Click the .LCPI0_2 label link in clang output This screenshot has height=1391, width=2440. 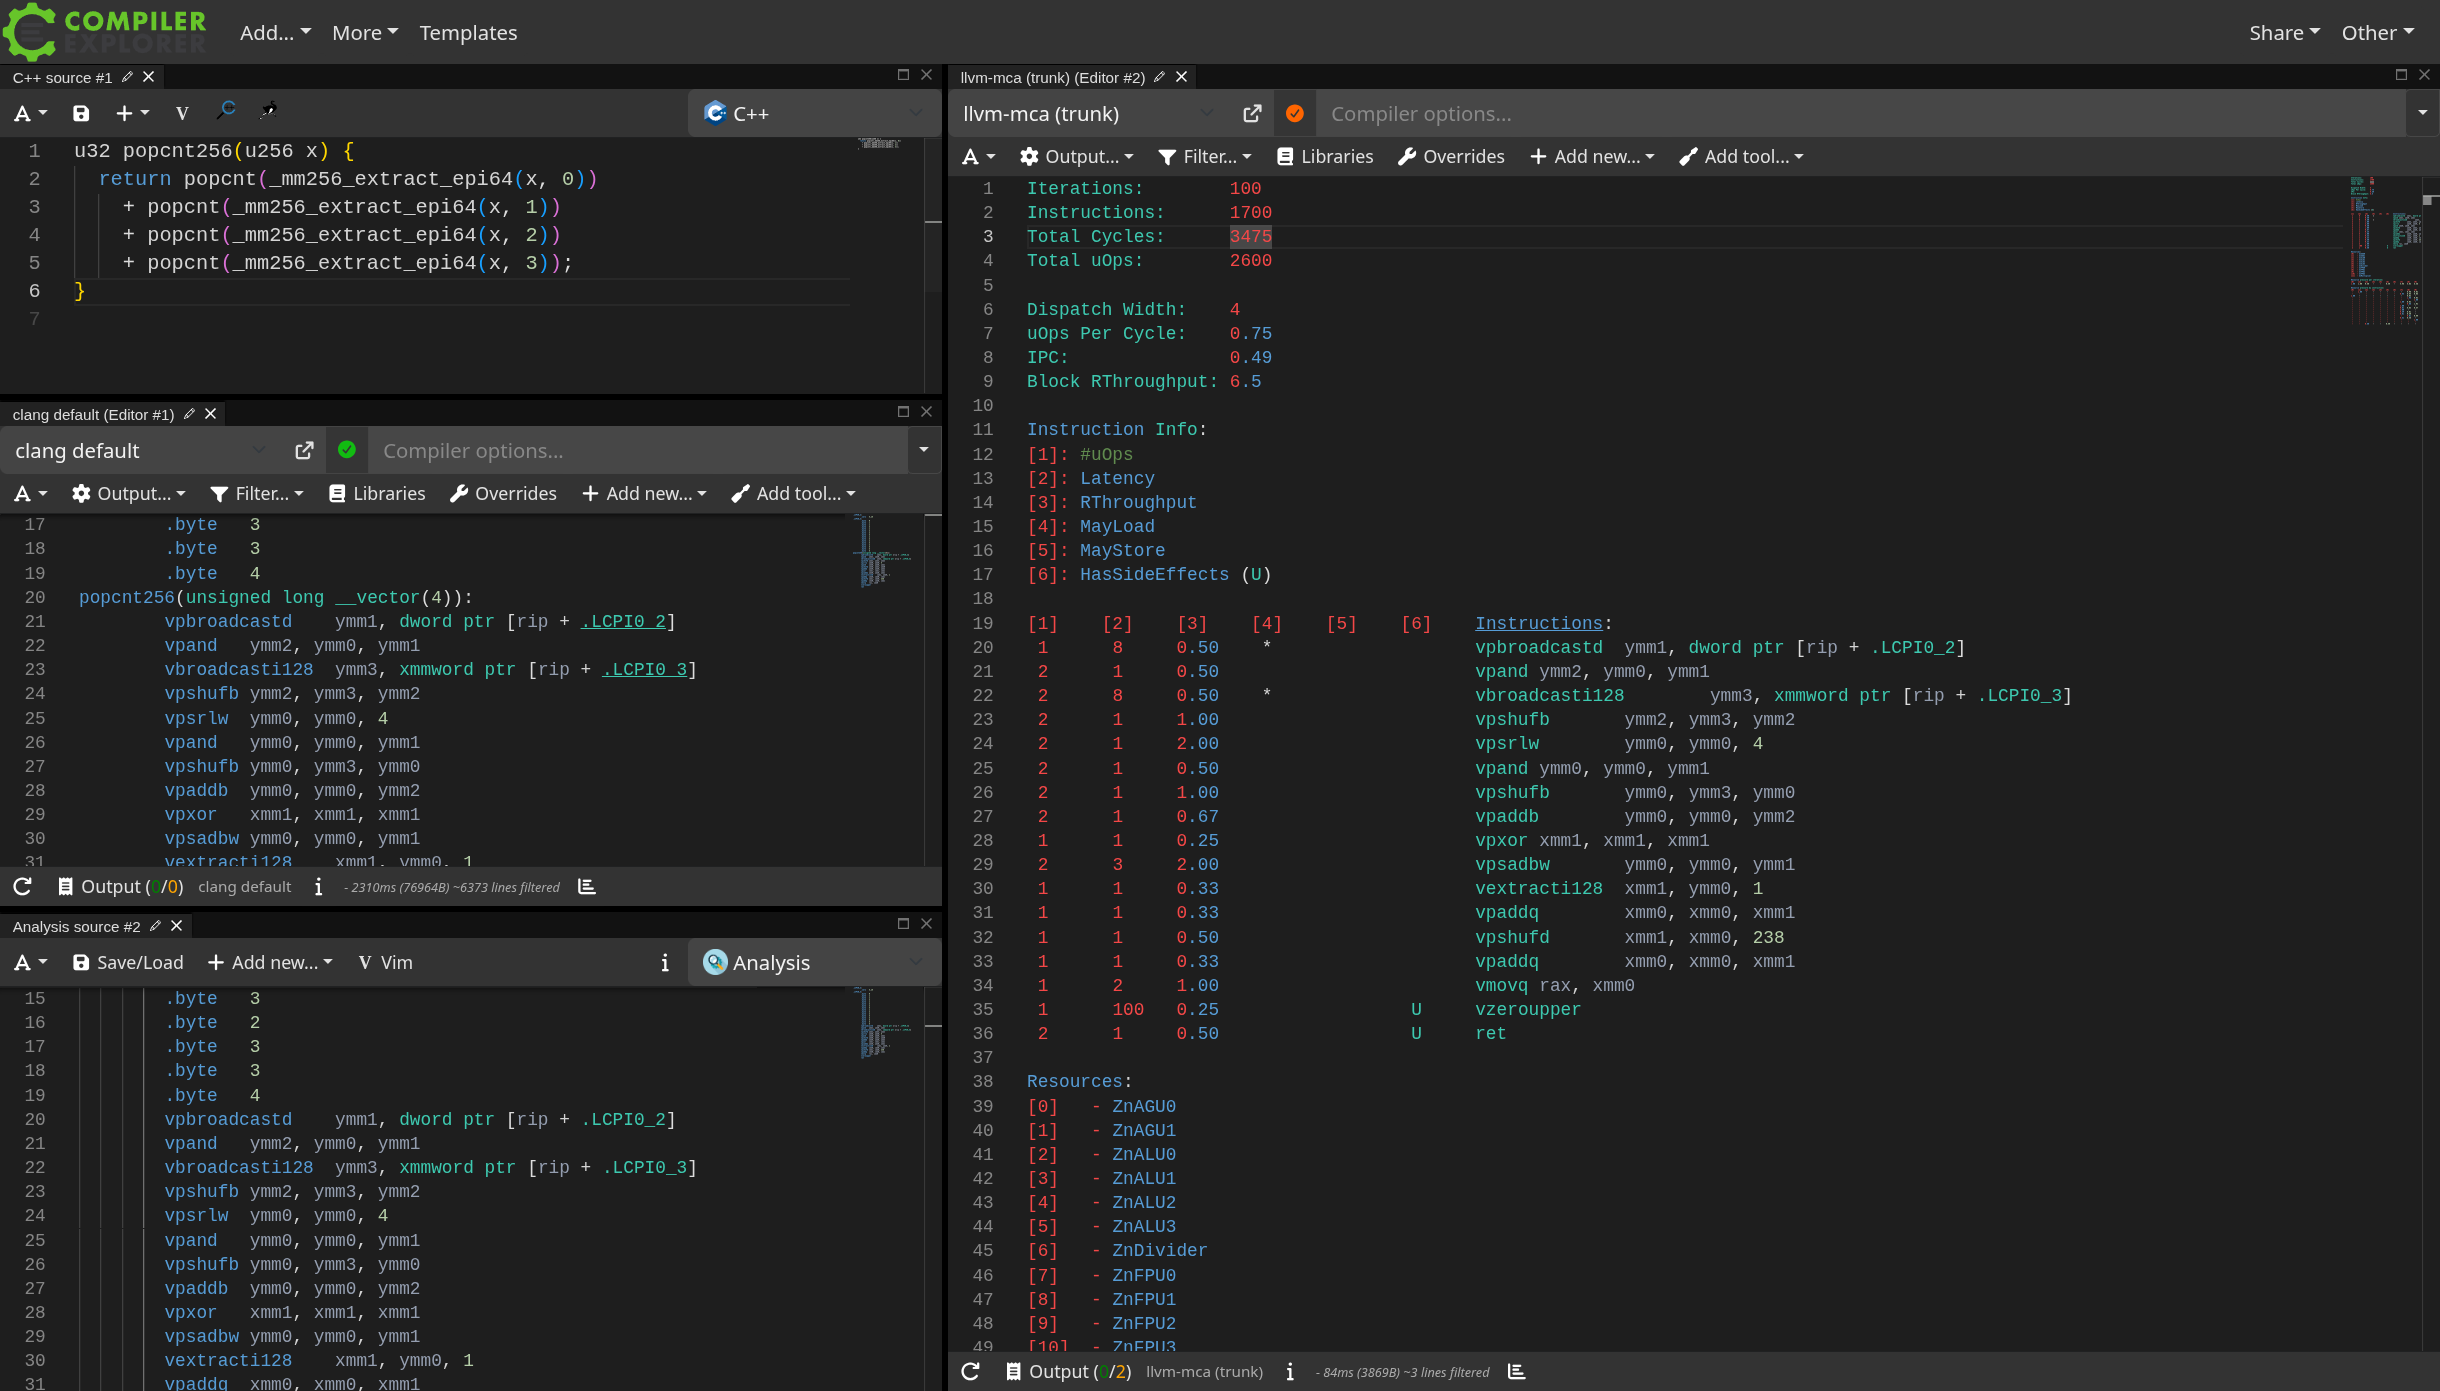[x=623, y=622]
